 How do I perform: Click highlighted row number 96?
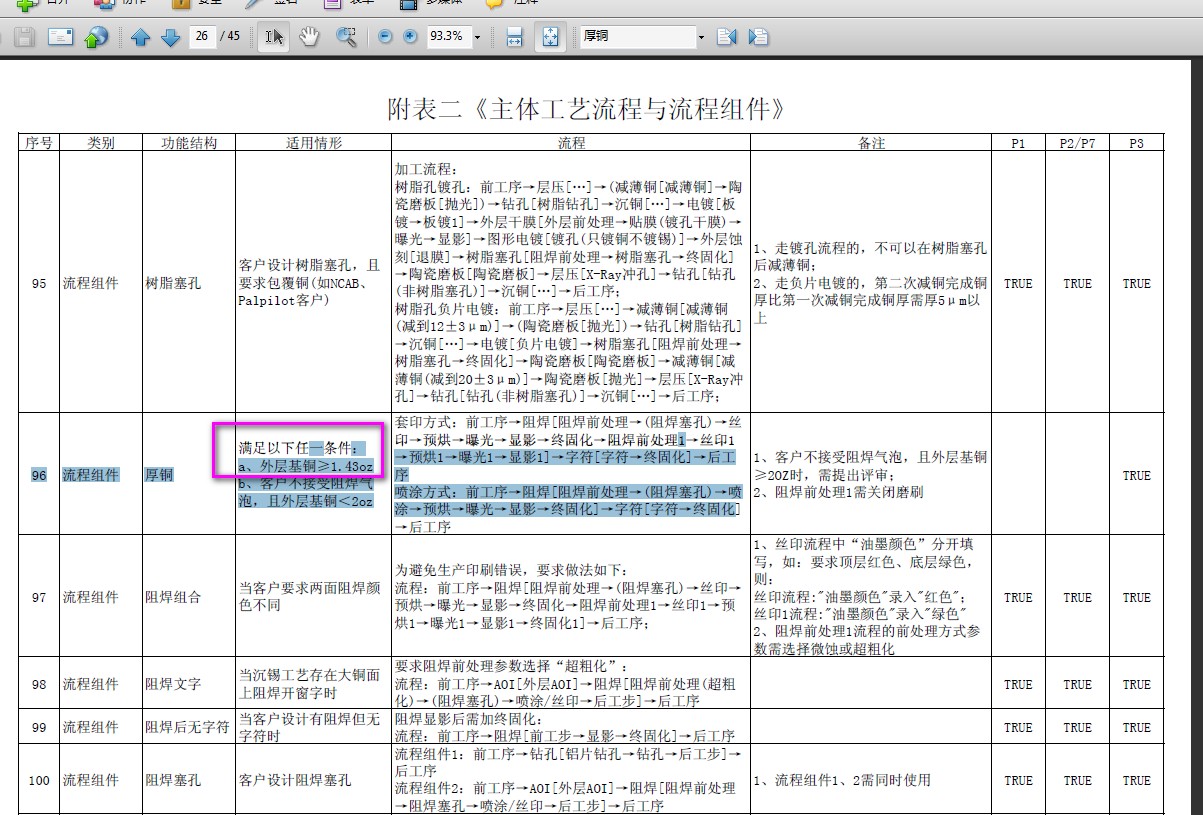click(38, 475)
